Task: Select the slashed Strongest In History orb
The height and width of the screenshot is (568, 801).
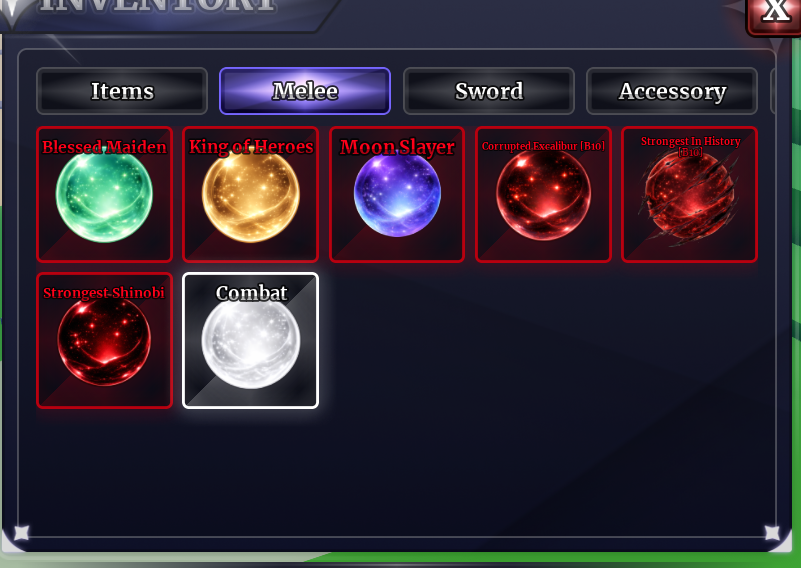Action: tap(689, 195)
